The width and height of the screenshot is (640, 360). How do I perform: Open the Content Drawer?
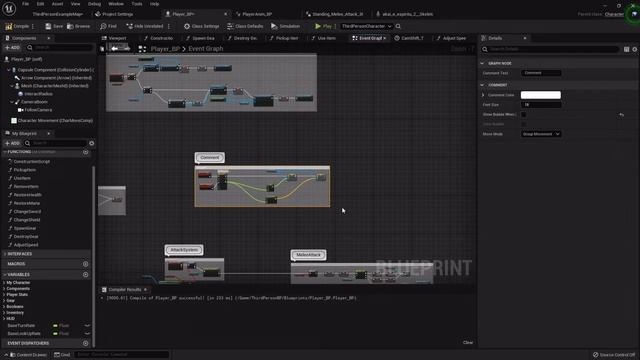(28, 355)
